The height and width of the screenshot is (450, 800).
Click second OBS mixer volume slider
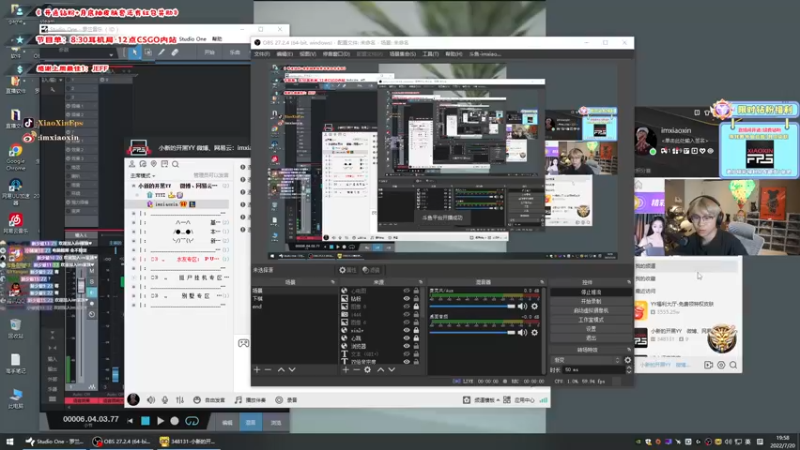pyautogui.click(x=472, y=332)
